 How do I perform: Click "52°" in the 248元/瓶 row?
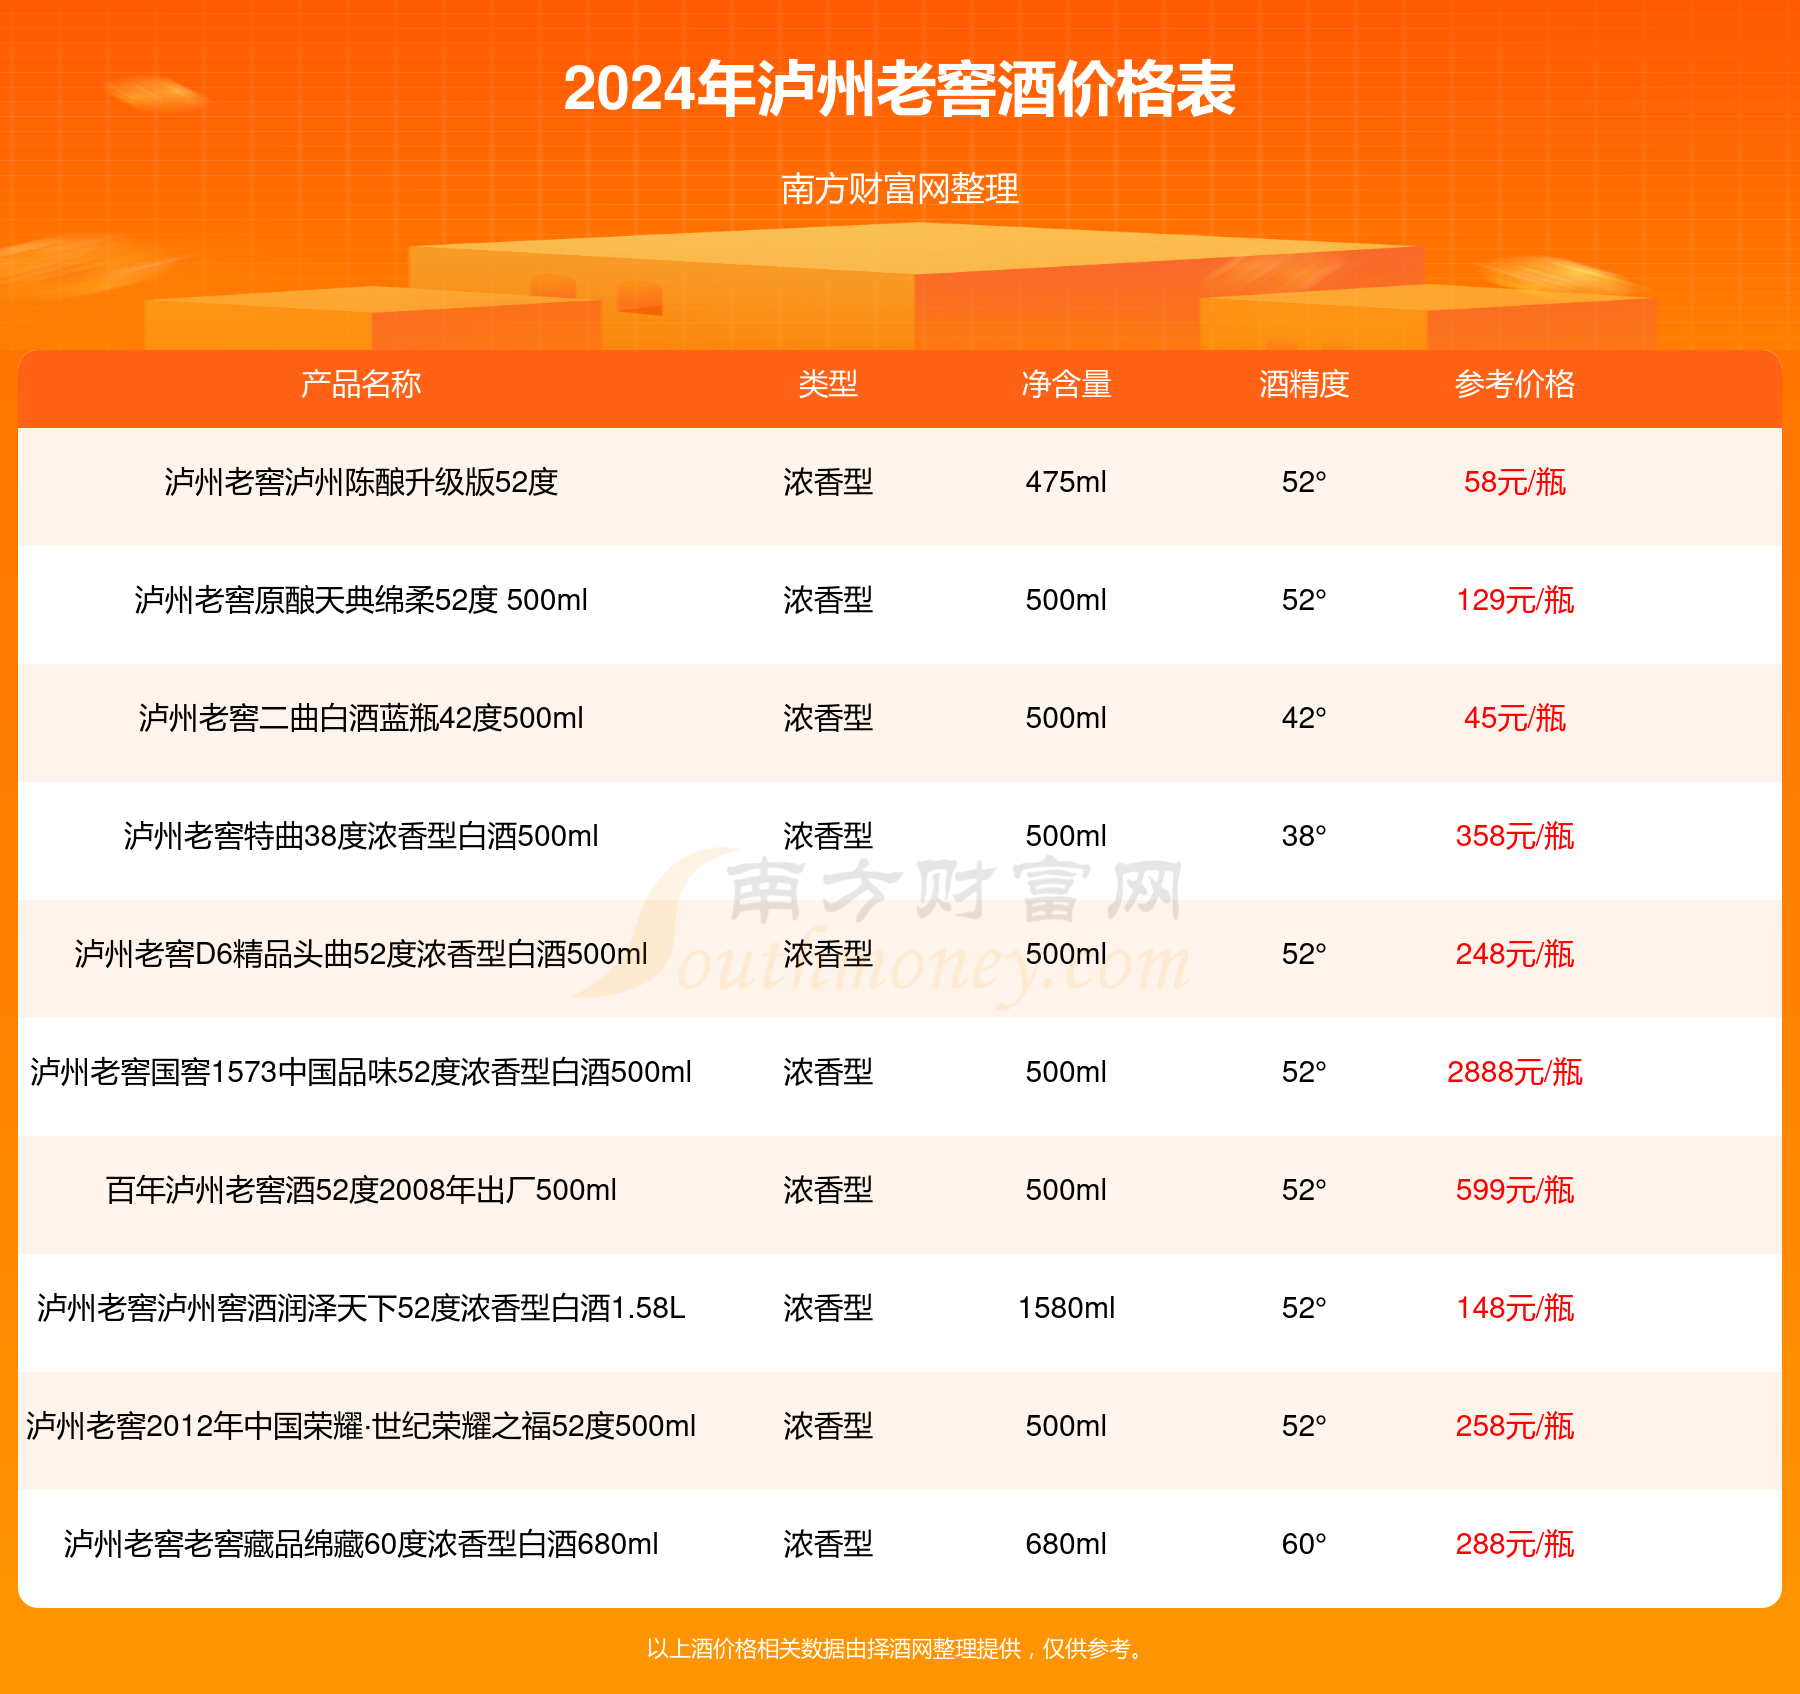1304,954
